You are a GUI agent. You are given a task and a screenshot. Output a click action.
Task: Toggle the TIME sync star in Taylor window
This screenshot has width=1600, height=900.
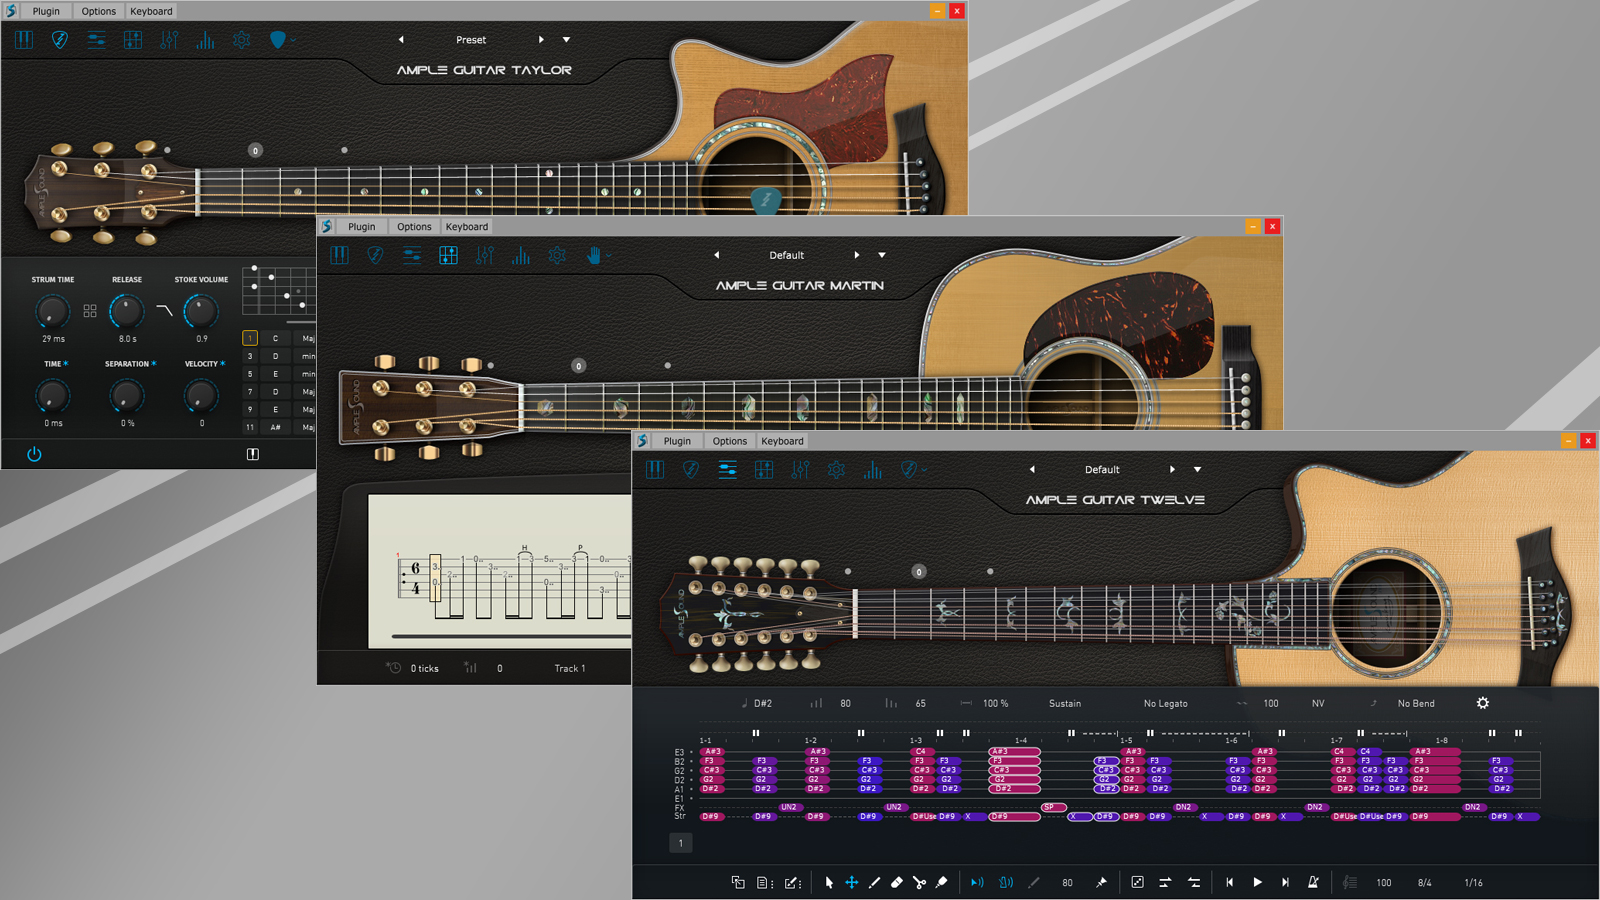[x=66, y=364]
